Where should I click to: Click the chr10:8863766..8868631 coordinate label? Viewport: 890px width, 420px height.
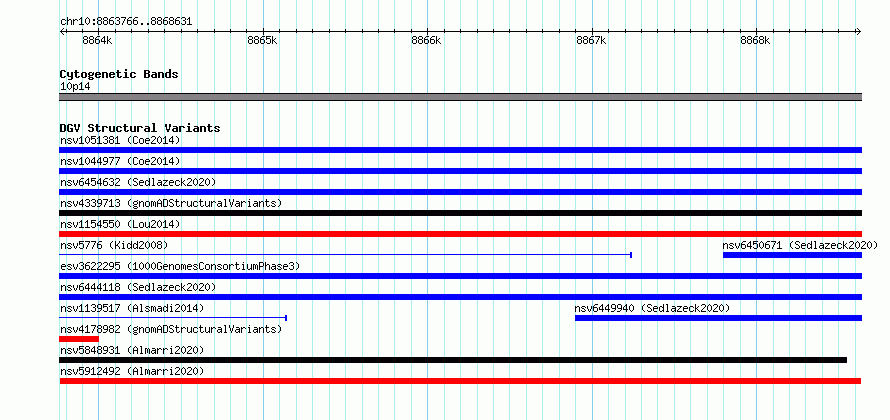point(126,22)
